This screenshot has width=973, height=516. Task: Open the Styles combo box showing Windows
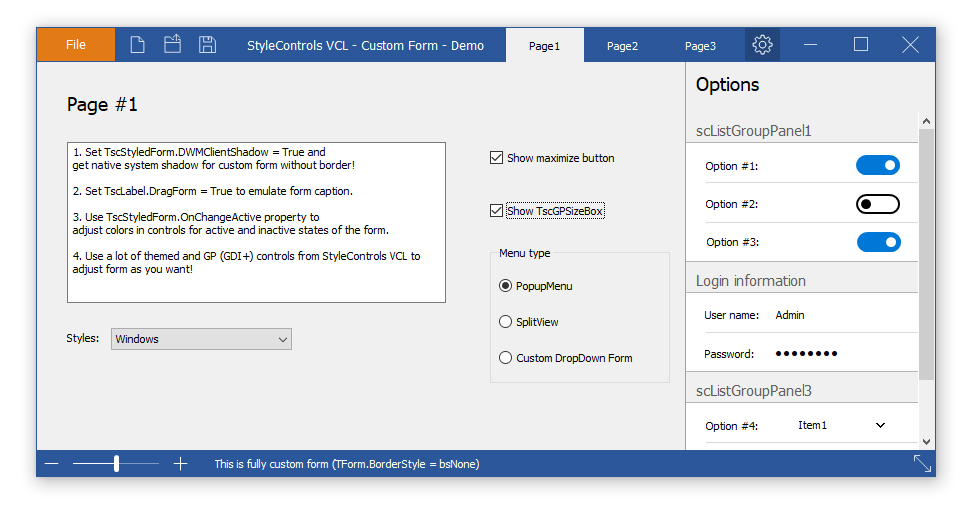click(201, 339)
